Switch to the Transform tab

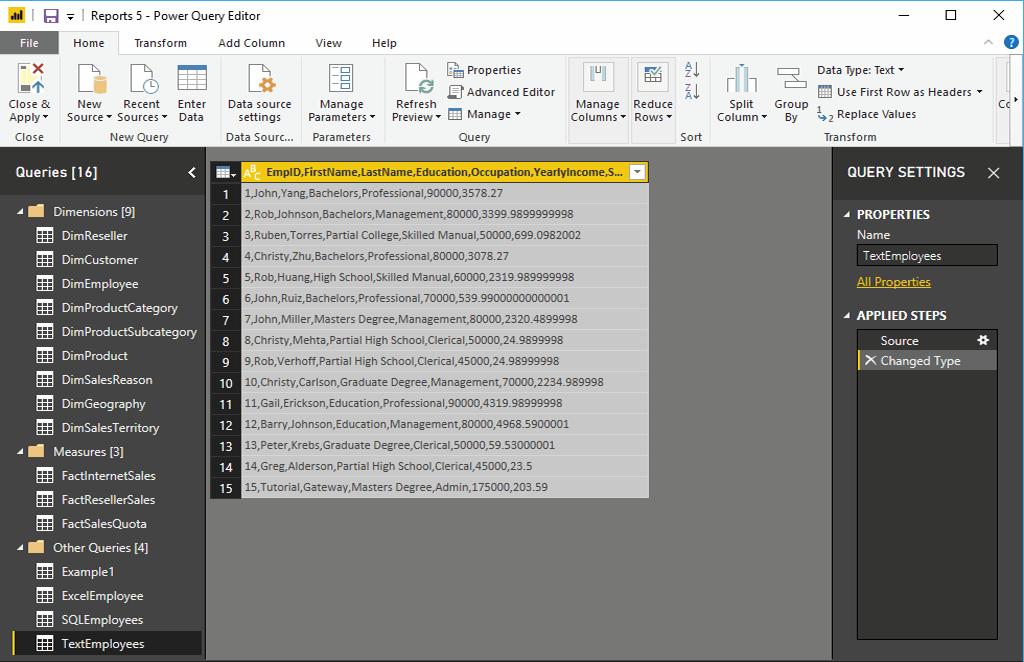(x=161, y=43)
